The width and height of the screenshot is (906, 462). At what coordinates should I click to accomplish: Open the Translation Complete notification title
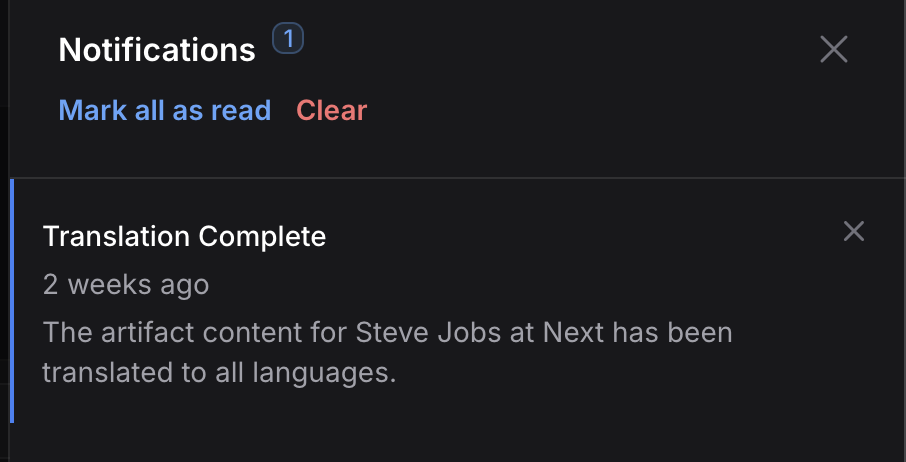click(x=184, y=237)
